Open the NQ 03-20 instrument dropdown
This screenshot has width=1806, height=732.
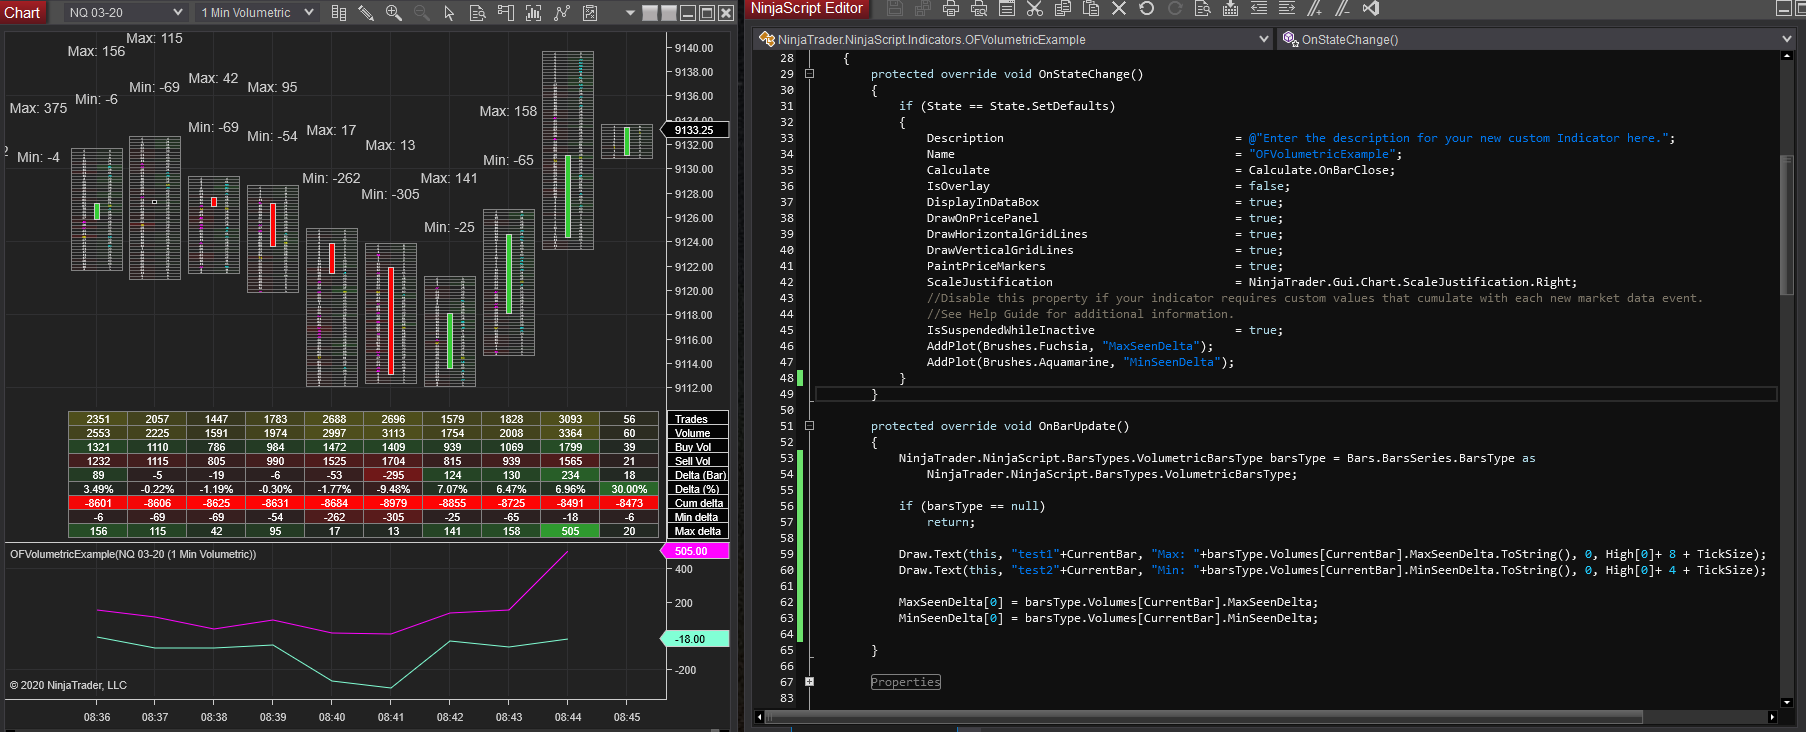(x=125, y=13)
